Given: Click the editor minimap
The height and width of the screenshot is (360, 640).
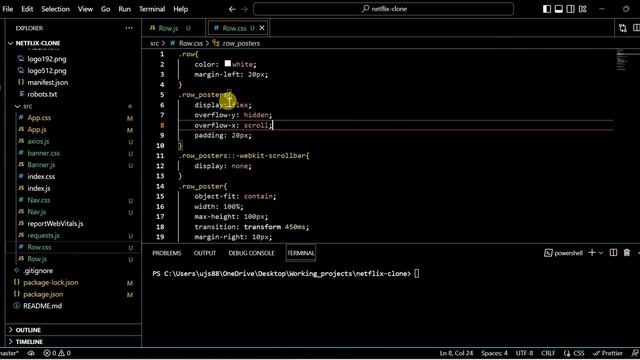Looking at the screenshot, I should (621, 60).
